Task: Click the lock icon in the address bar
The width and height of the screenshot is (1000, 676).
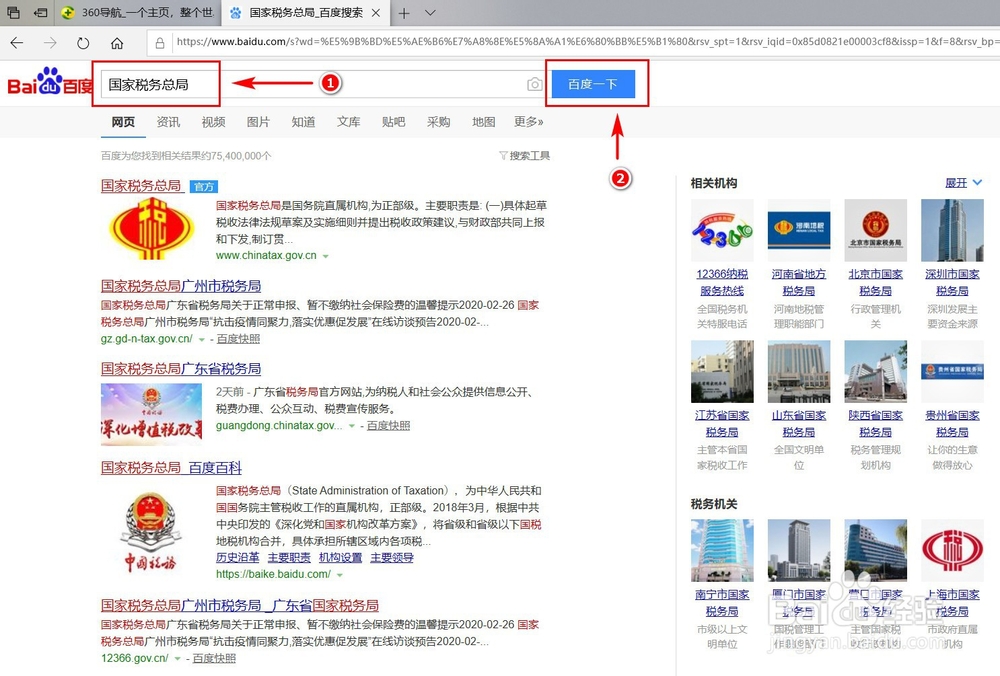Action: (x=159, y=43)
